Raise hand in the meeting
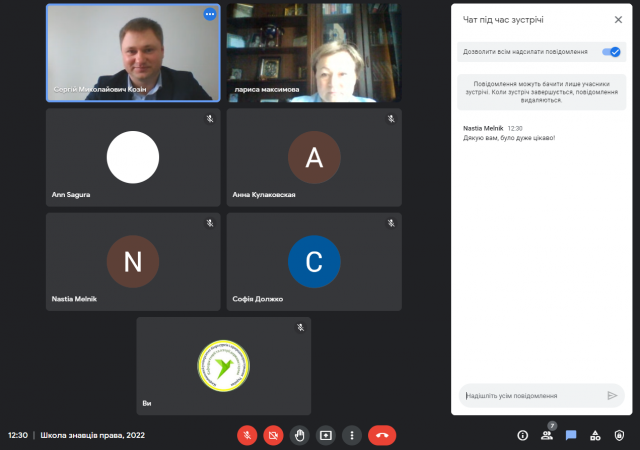 click(300, 435)
